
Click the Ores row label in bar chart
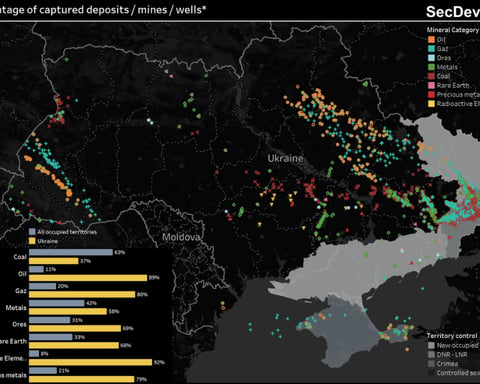19,324
